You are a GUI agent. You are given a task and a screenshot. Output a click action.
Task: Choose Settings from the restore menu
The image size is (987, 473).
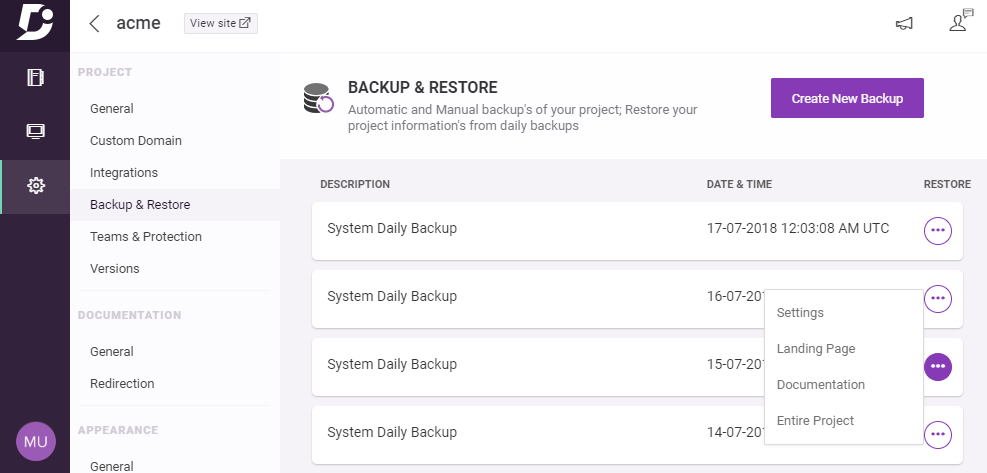click(x=800, y=312)
